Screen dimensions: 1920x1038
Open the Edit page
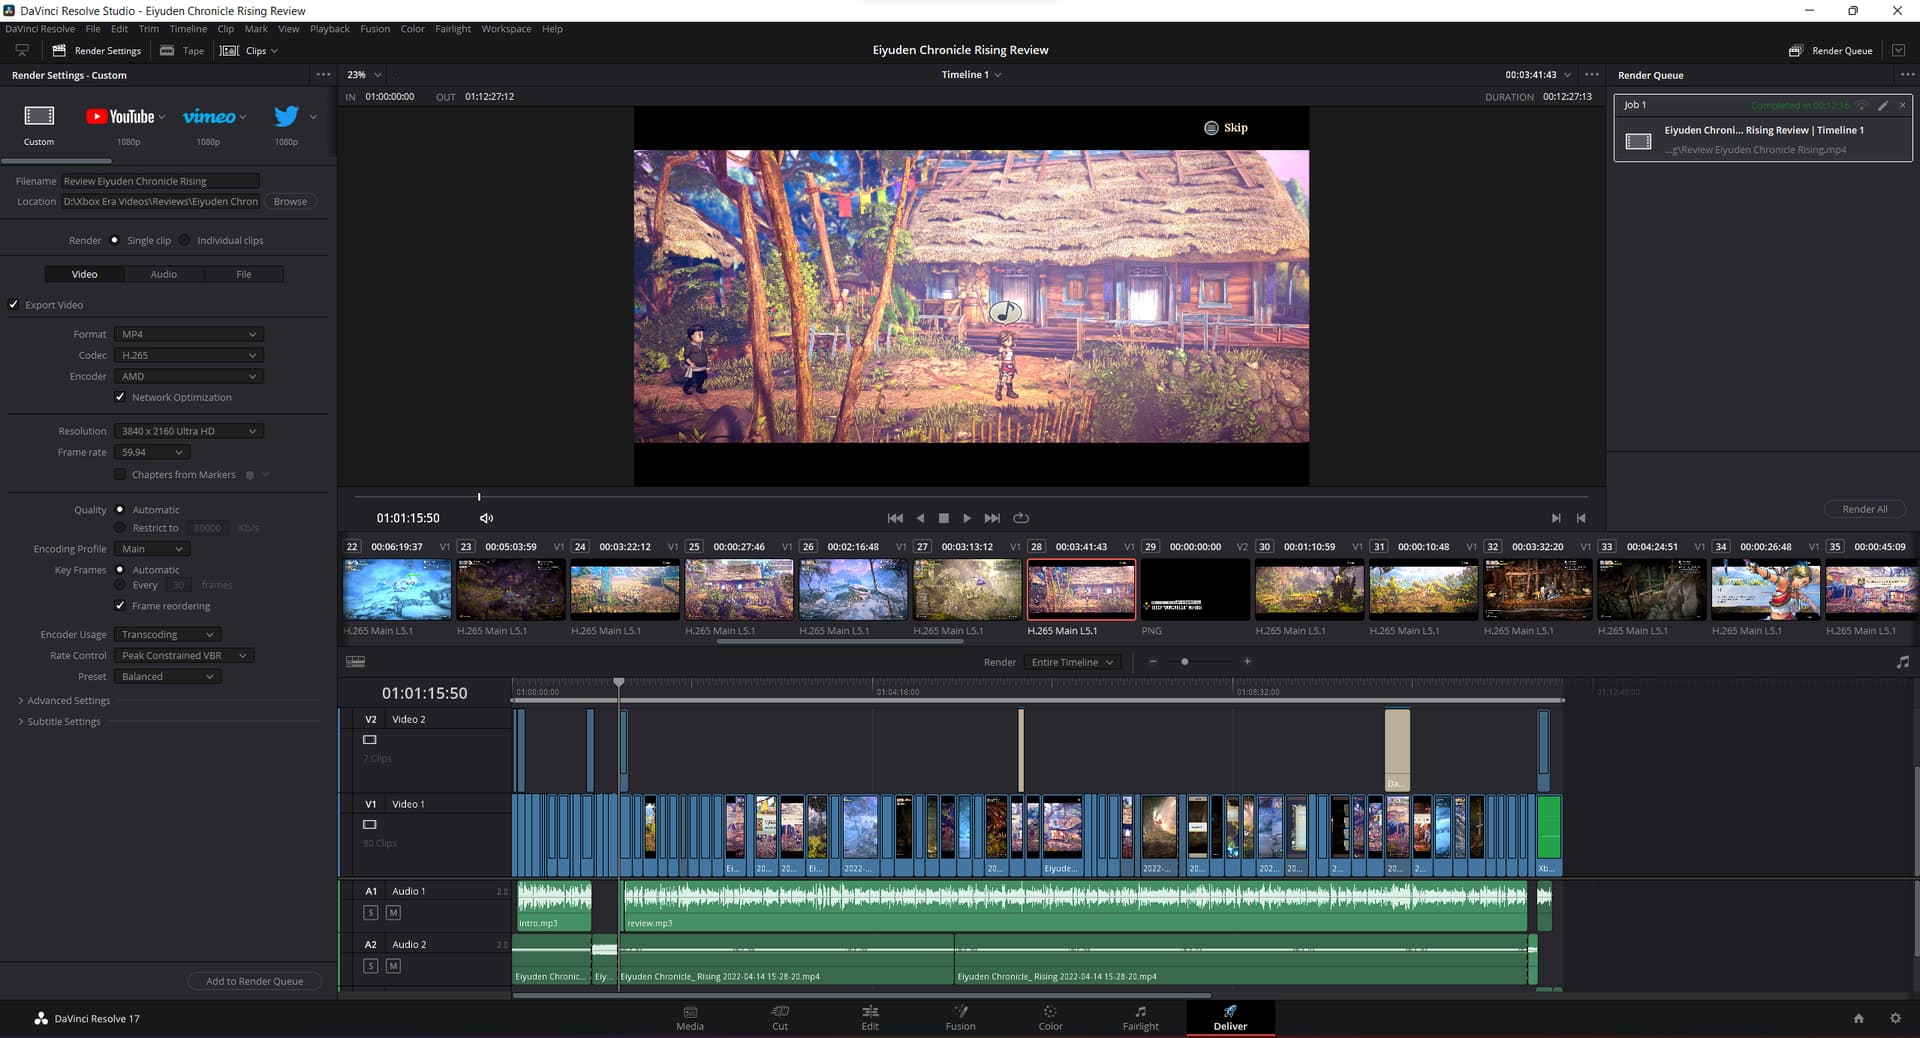870,1018
